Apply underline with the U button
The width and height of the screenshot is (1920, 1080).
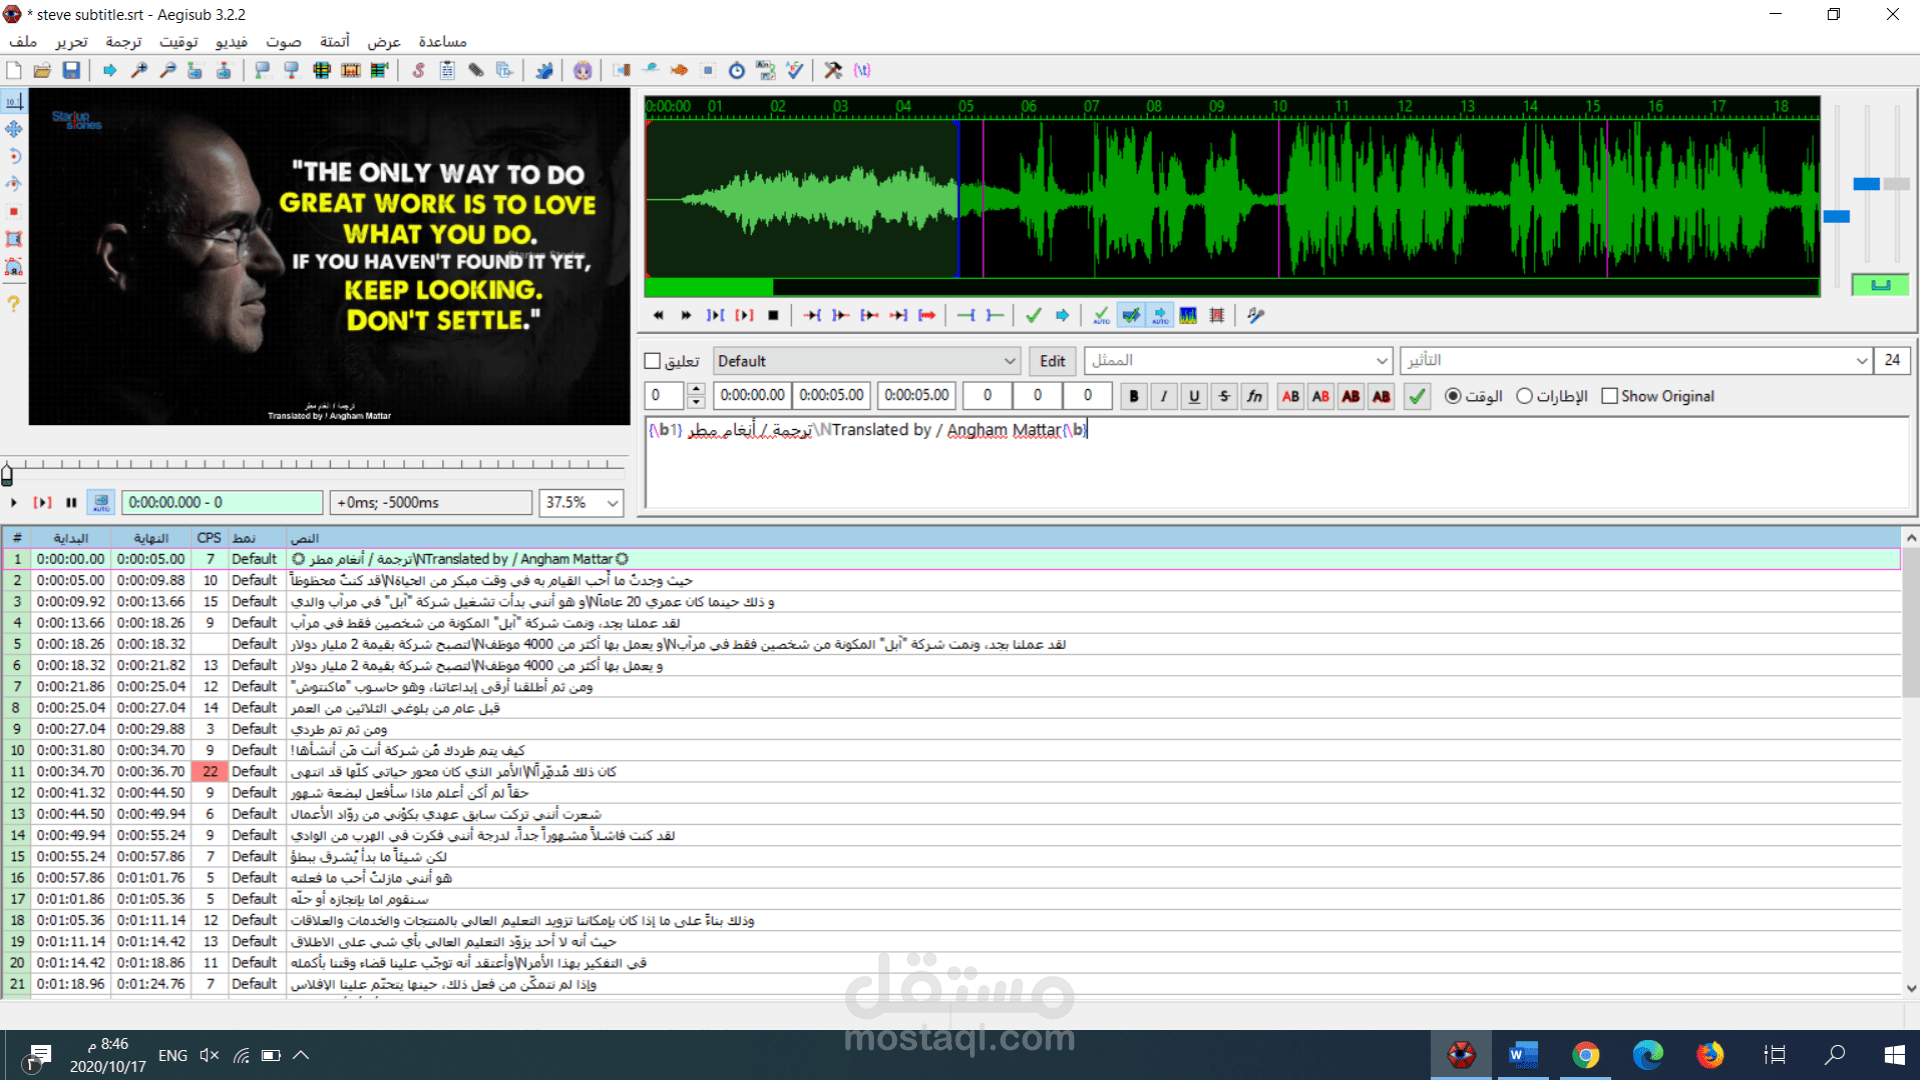pyautogui.click(x=1194, y=396)
